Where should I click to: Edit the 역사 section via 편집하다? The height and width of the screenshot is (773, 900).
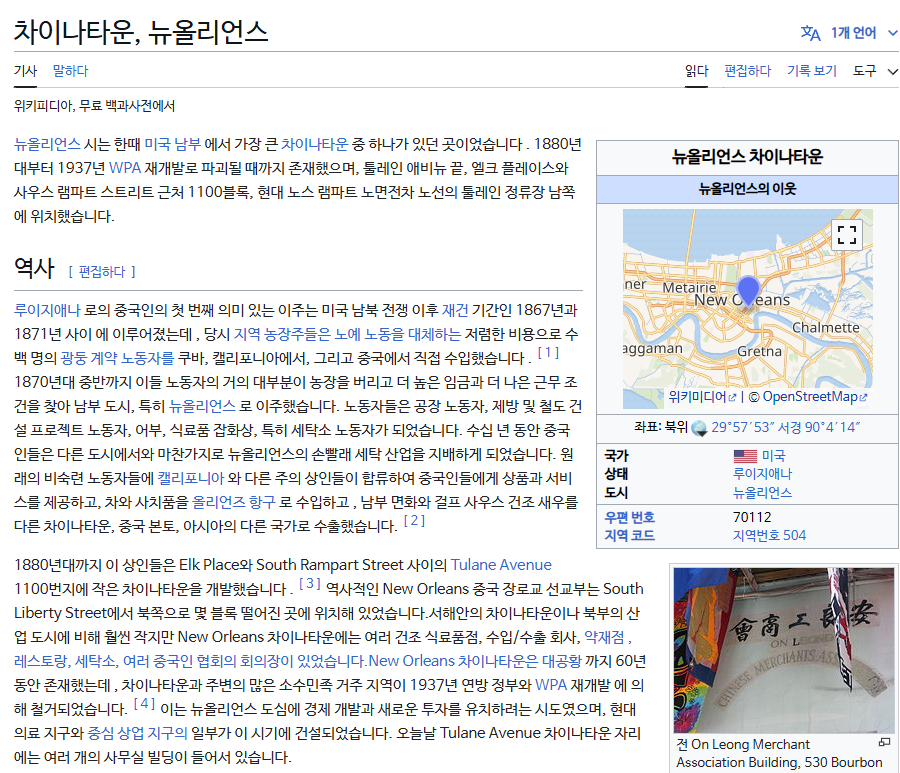[x=101, y=271]
